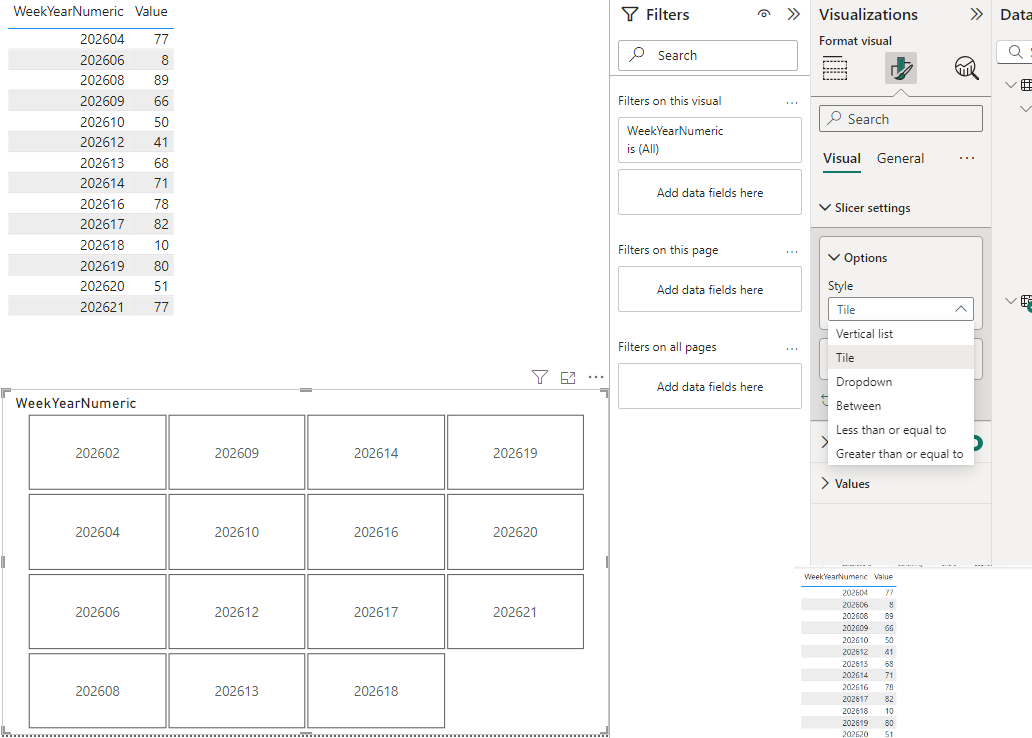Select slicer tile 202614
The height and width of the screenshot is (738, 1032).
tap(376, 452)
